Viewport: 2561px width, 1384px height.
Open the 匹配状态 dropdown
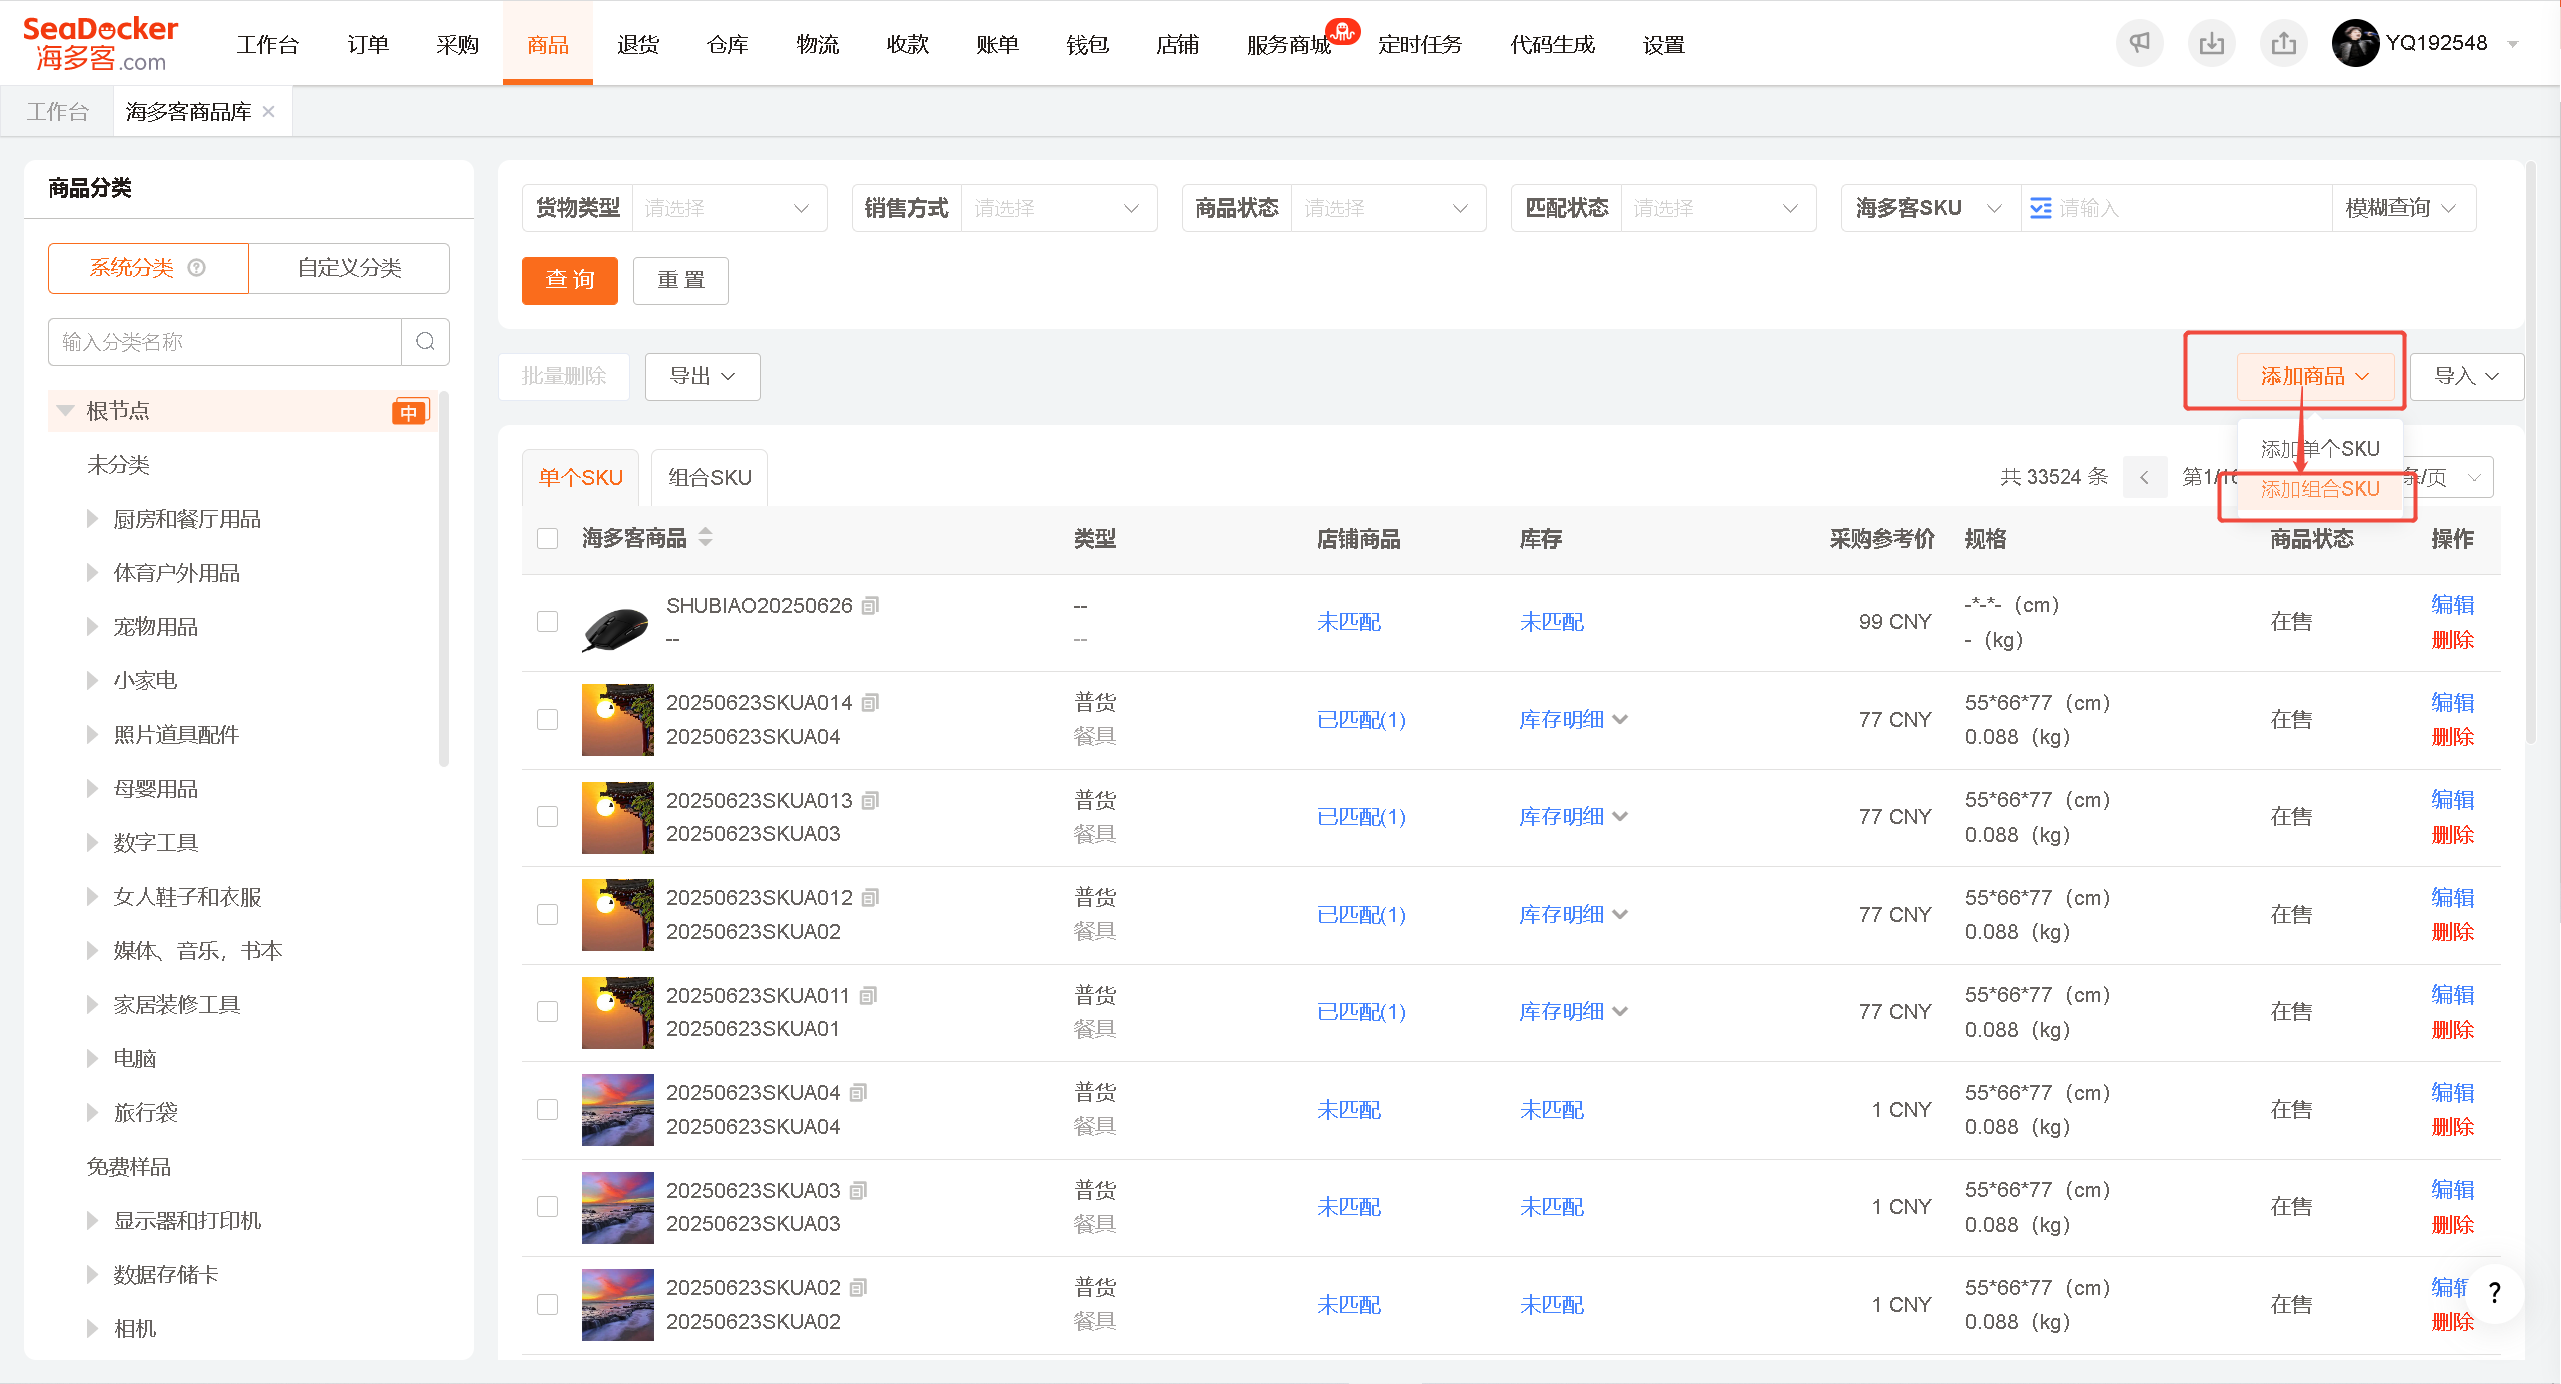1718,208
